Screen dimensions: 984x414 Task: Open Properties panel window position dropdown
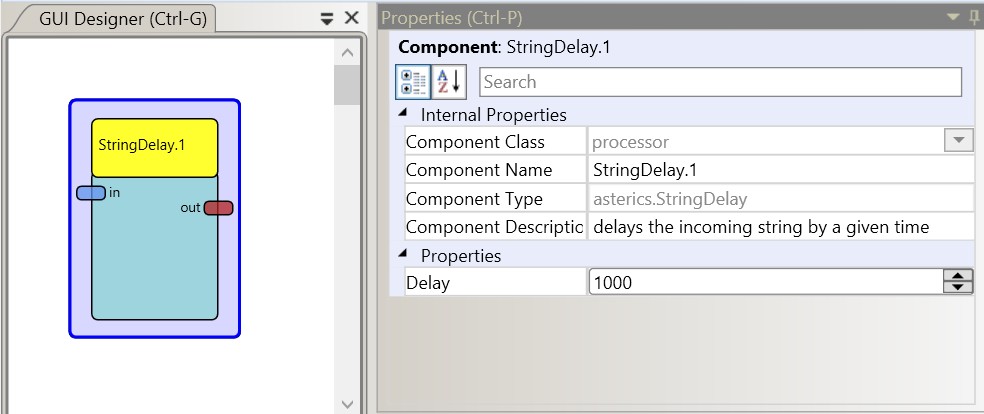tap(952, 18)
